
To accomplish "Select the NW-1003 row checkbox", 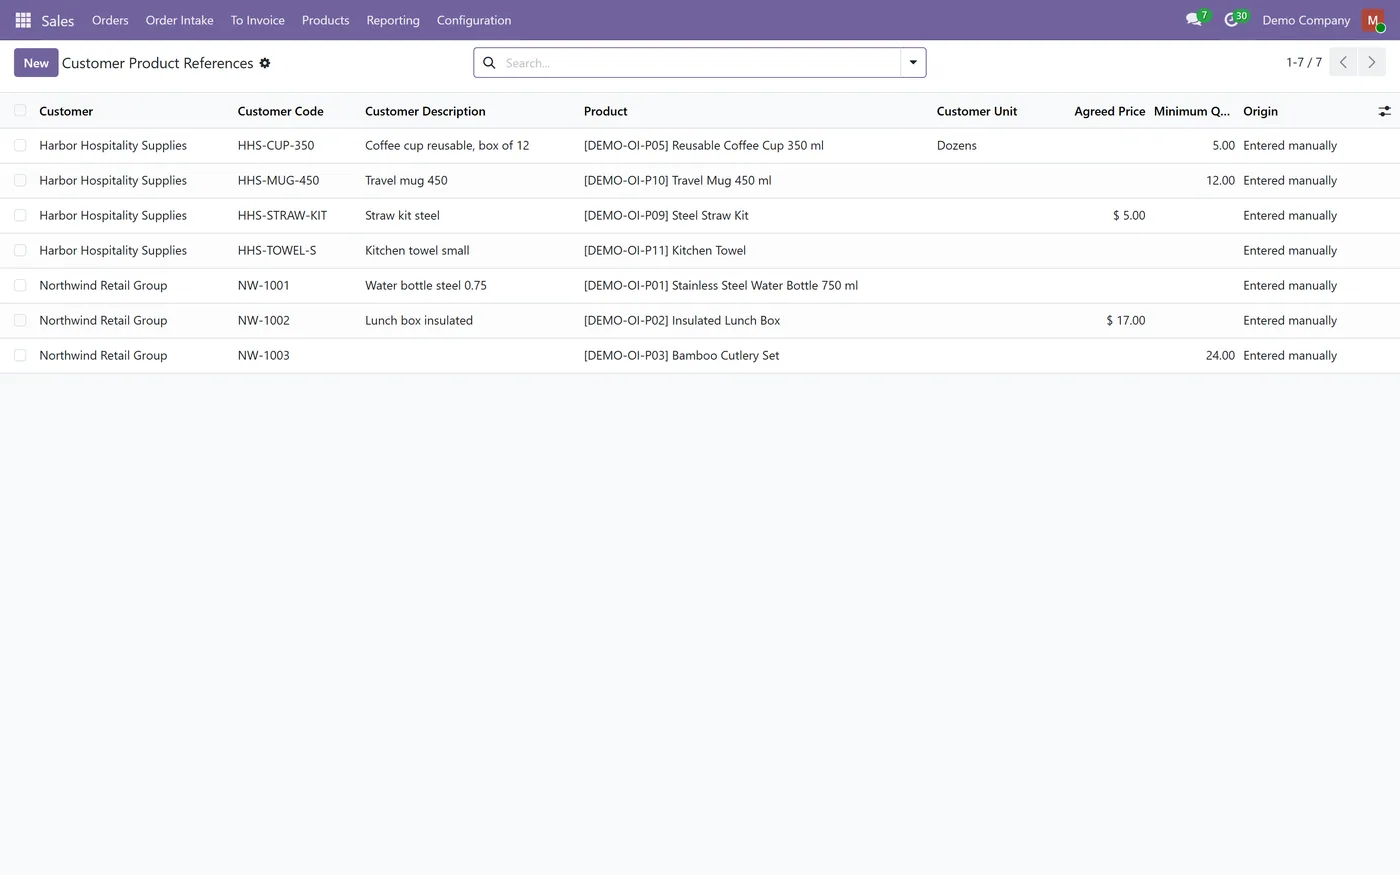I will [x=20, y=356].
